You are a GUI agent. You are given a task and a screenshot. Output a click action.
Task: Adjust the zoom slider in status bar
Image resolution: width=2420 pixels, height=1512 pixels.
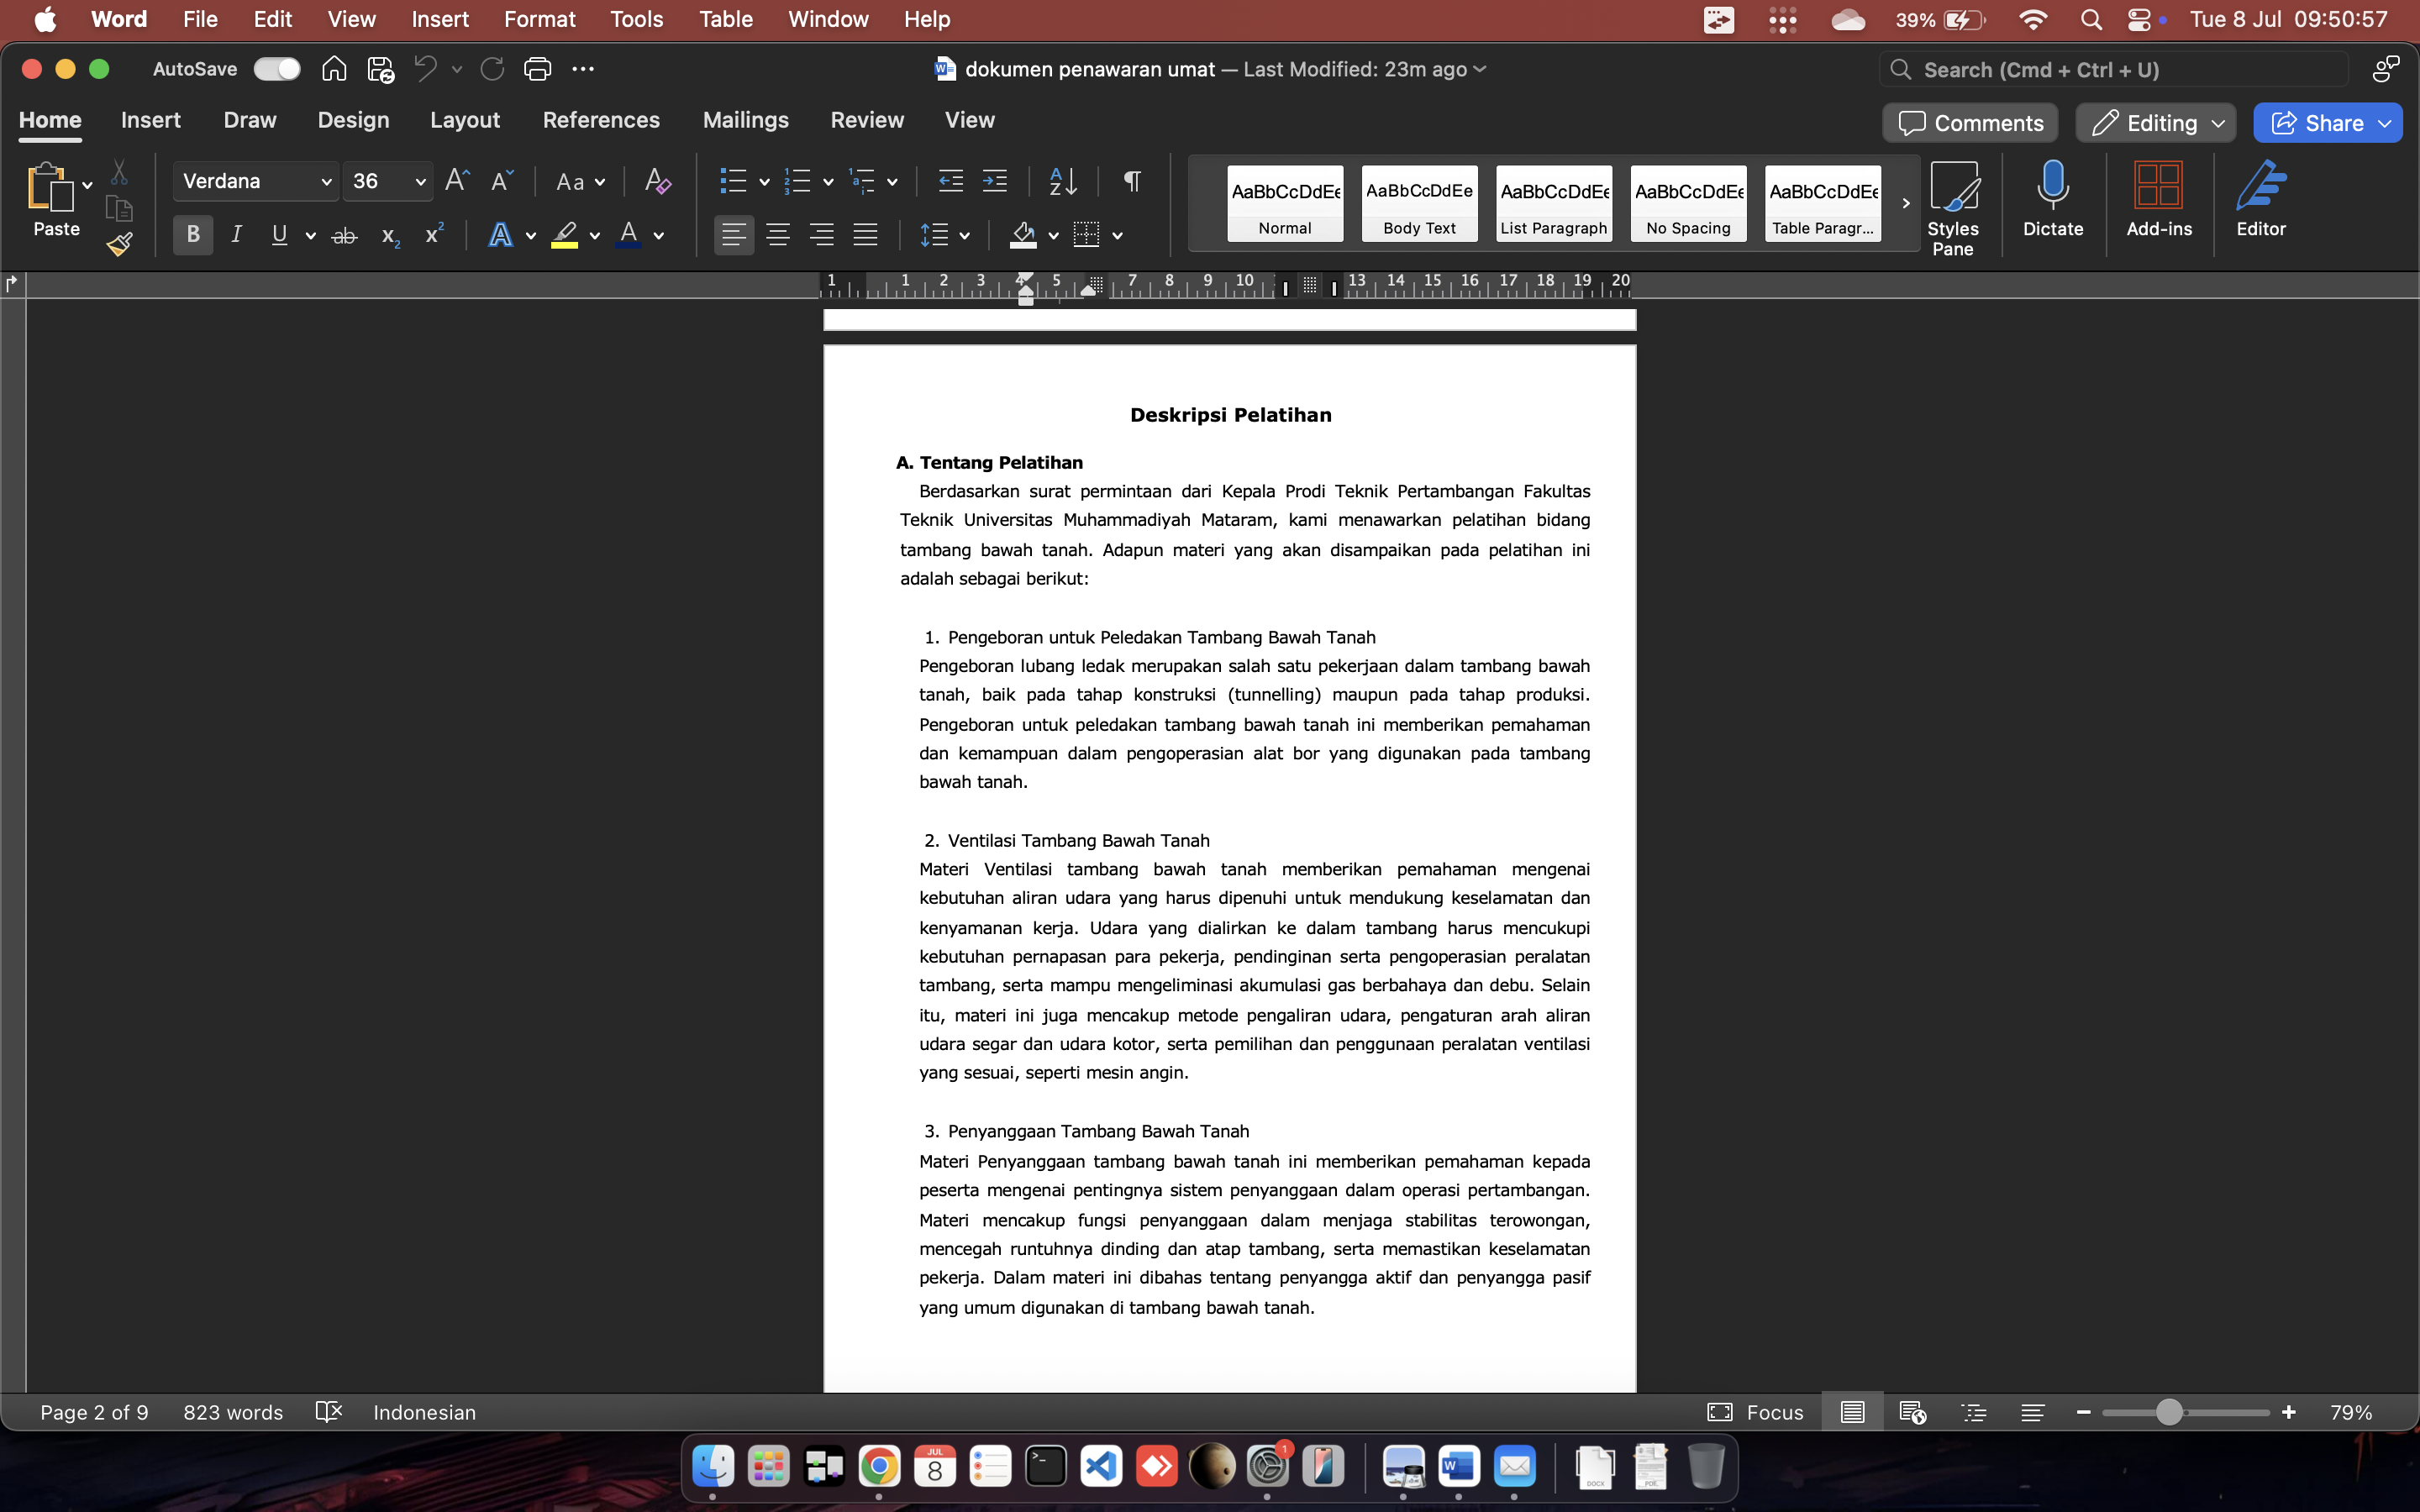click(x=2168, y=1412)
